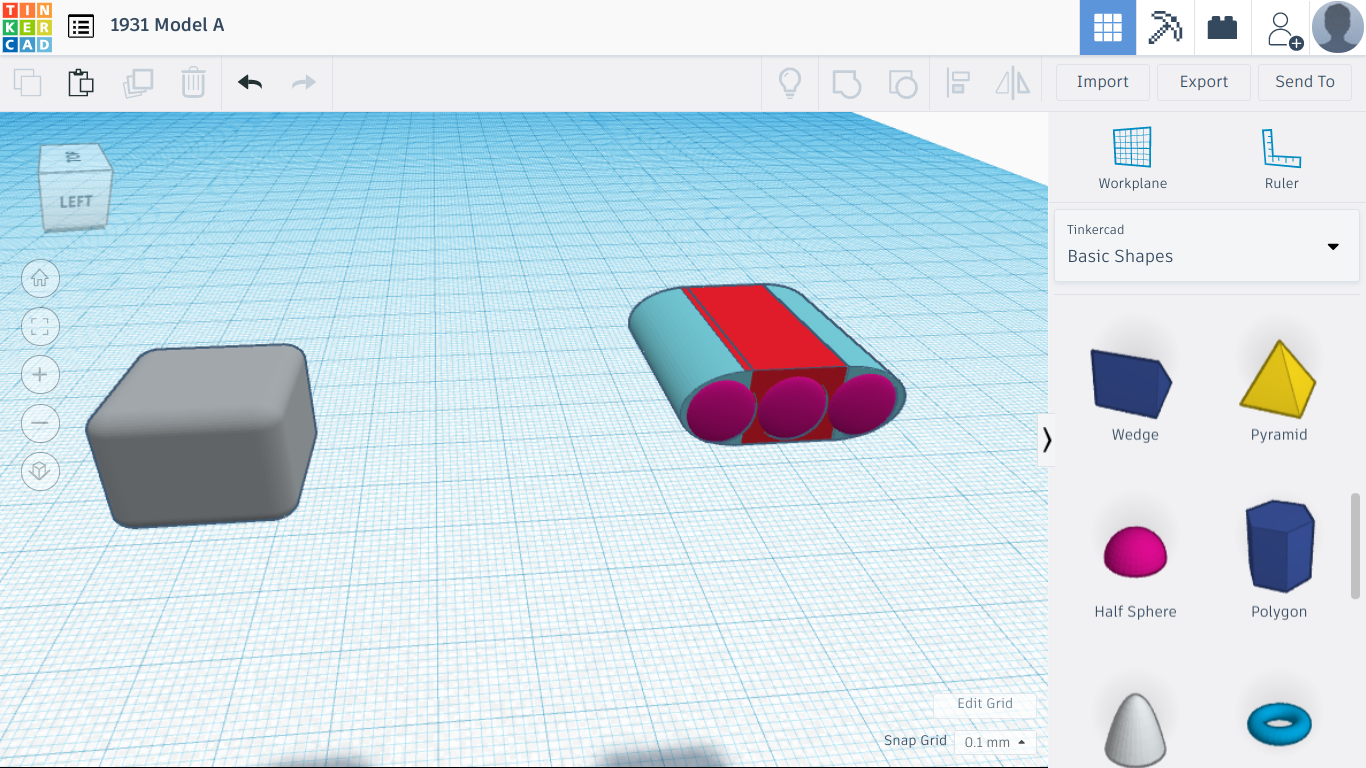Open the designs list menu
The width and height of the screenshot is (1366, 768).
81,26
